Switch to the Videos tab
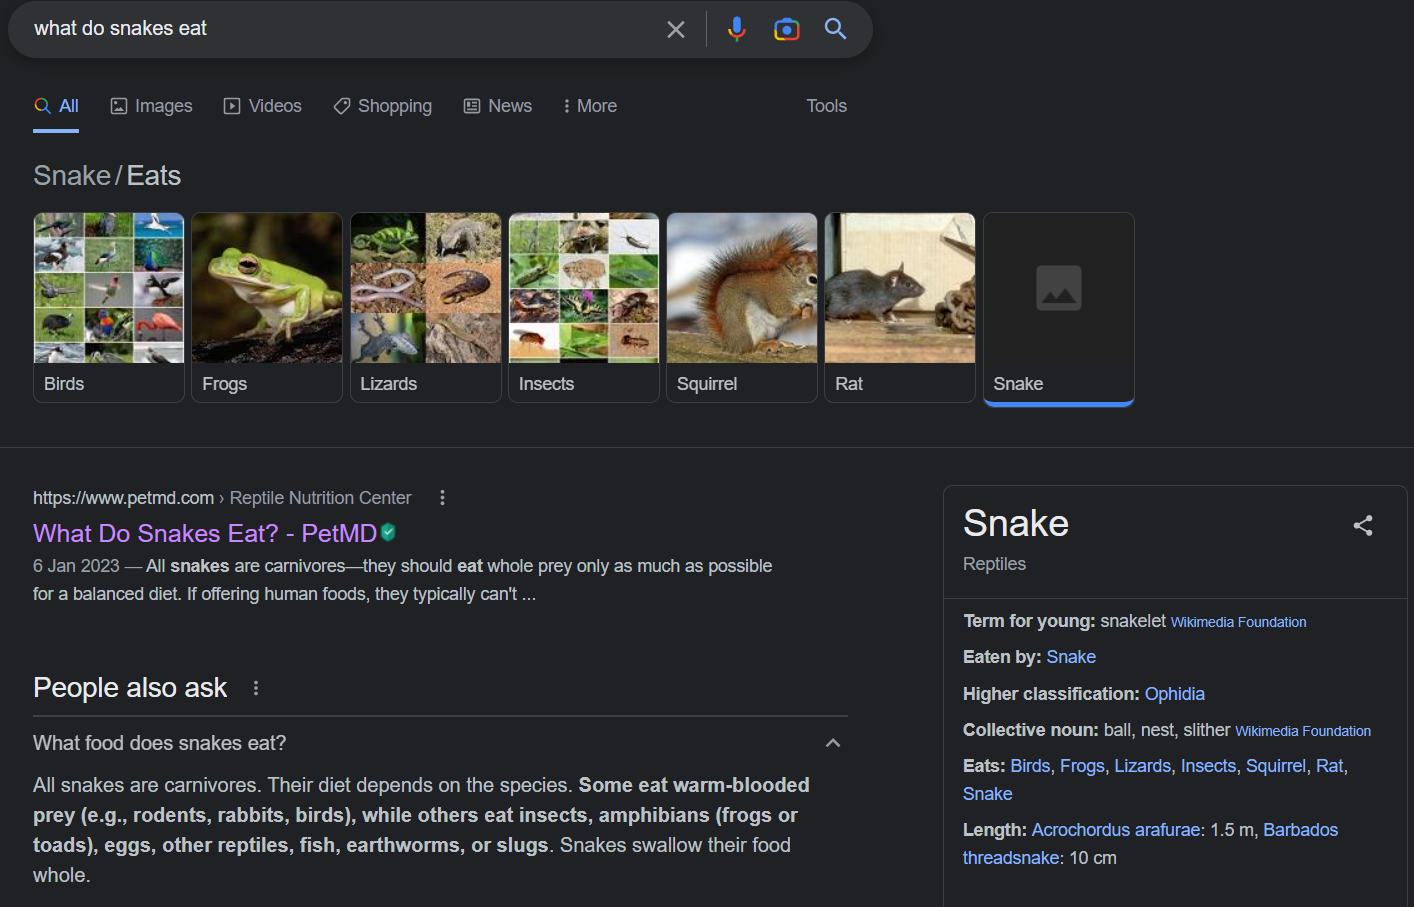The width and height of the screenshot is (1414, 907). pos(262,106)
